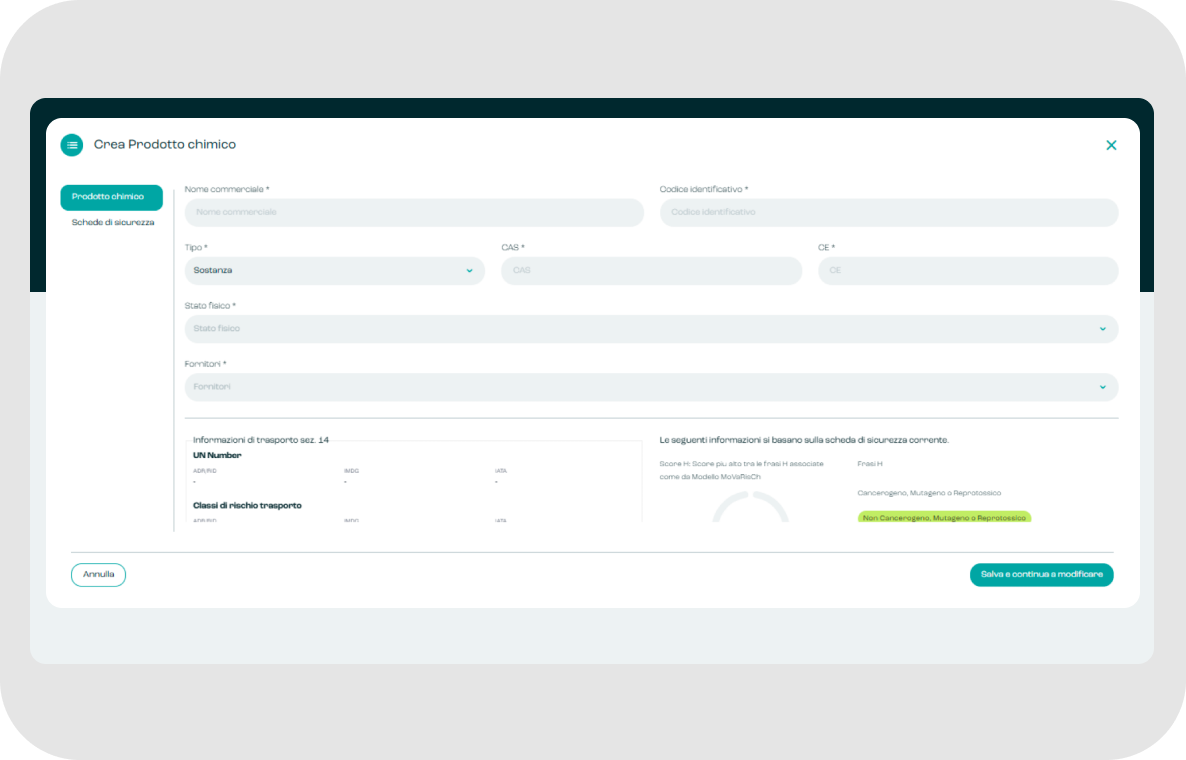Click the Score H description text
This screenshot has height=760, width=1186.
point(741,470)
